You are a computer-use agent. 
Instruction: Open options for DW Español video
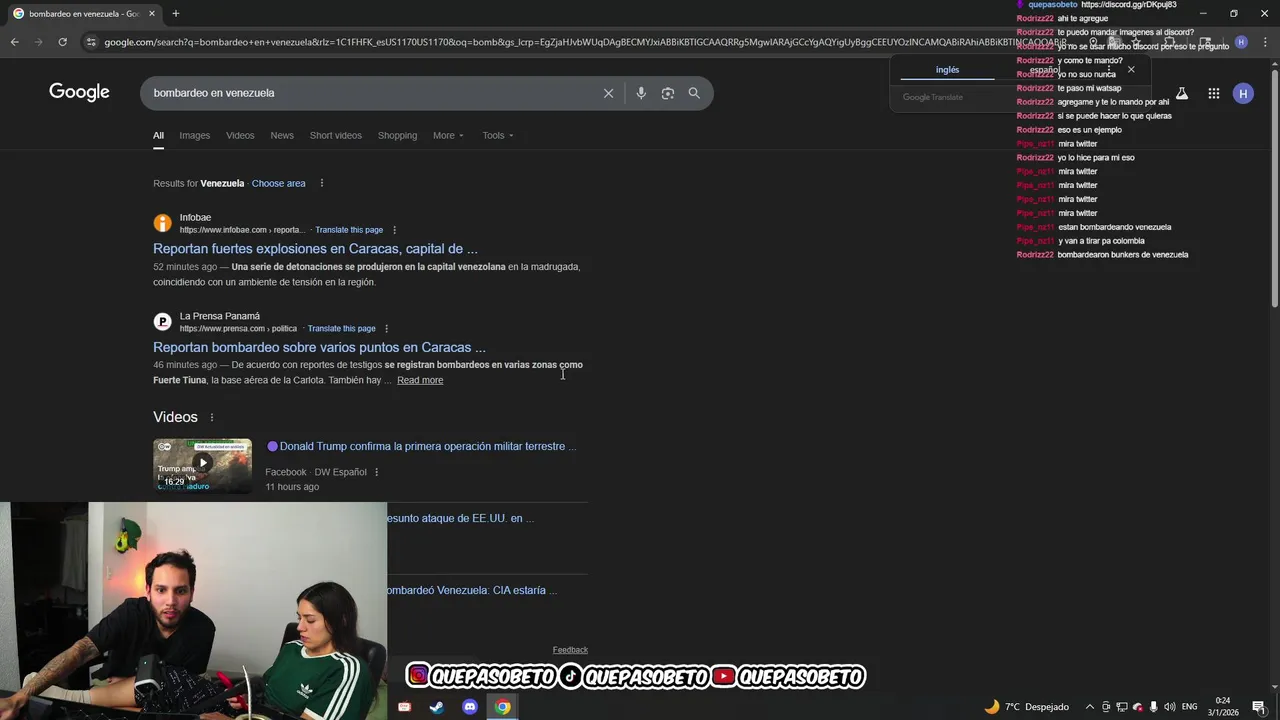(x=376, y=472)
